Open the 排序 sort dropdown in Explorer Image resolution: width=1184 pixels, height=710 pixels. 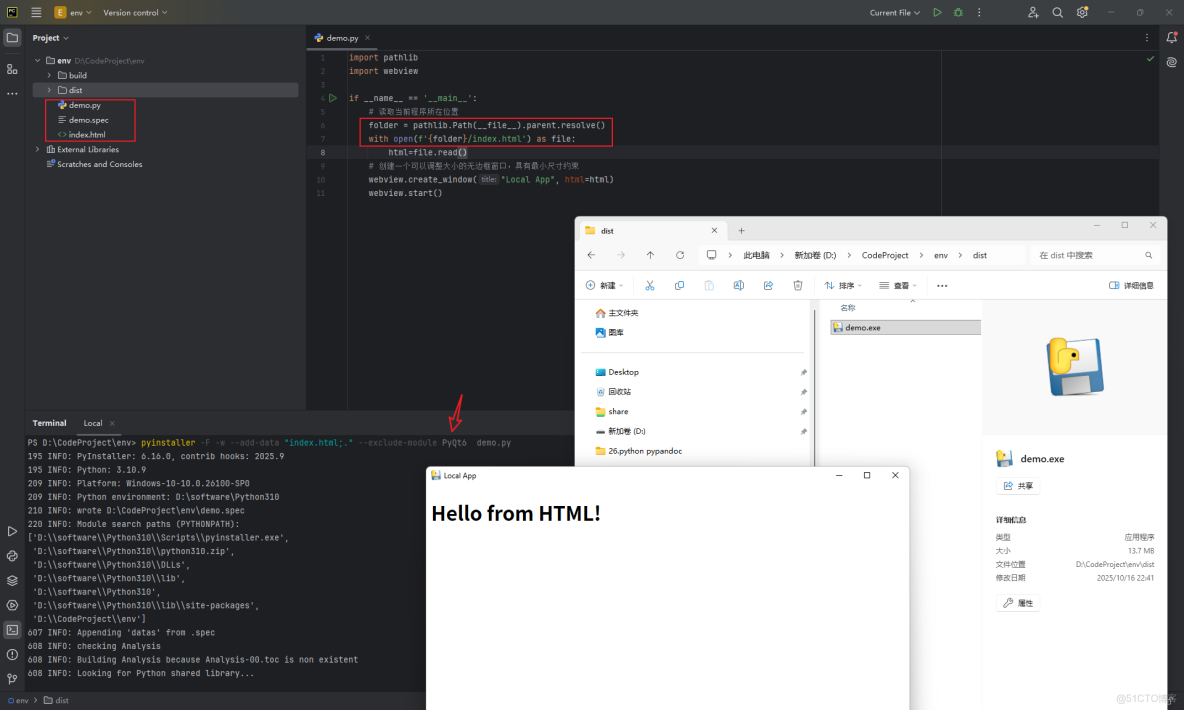click(x=841, y=285)
